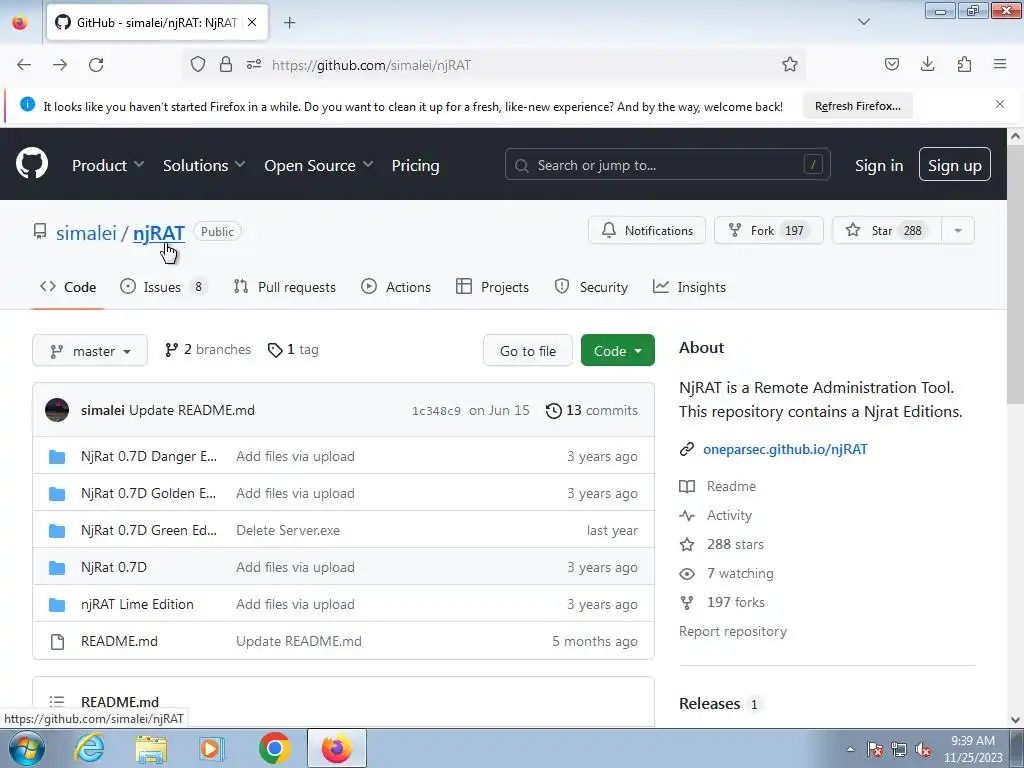This screenshot has width=1024, height=768.
Task: Click the shield tracking protection icon
Action: point(198,64)
